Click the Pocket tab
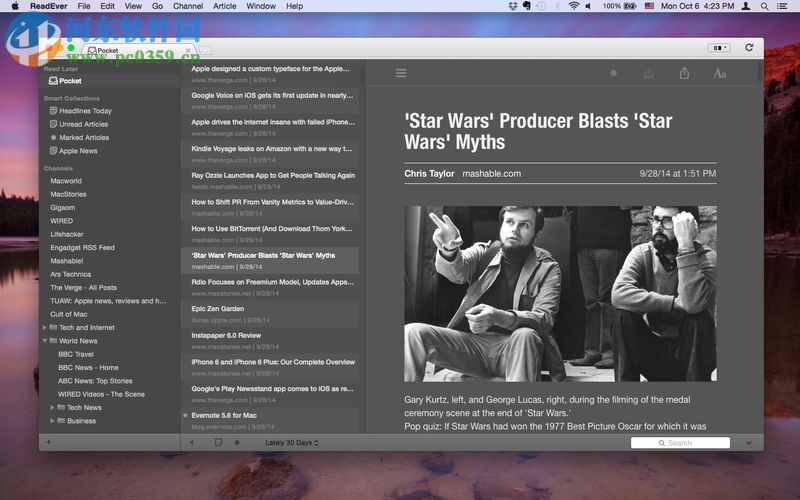This screenshot has width=800, height=500. [x=138, y=51]
